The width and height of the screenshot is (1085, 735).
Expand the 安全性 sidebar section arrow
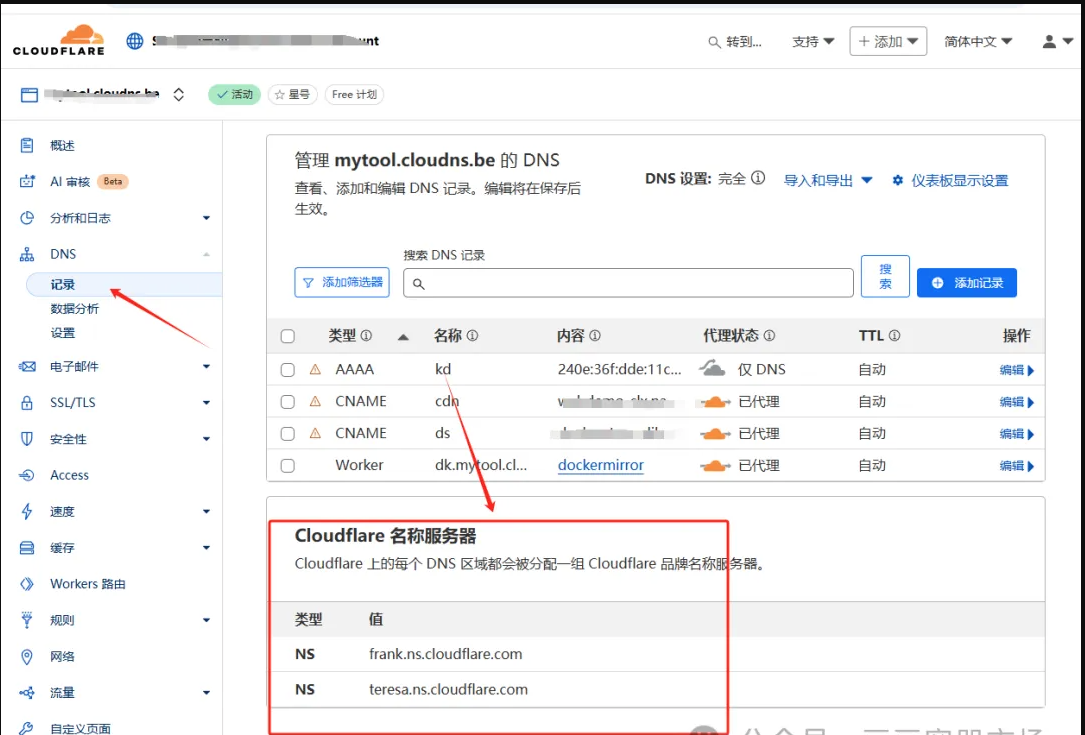pos(206,439)
